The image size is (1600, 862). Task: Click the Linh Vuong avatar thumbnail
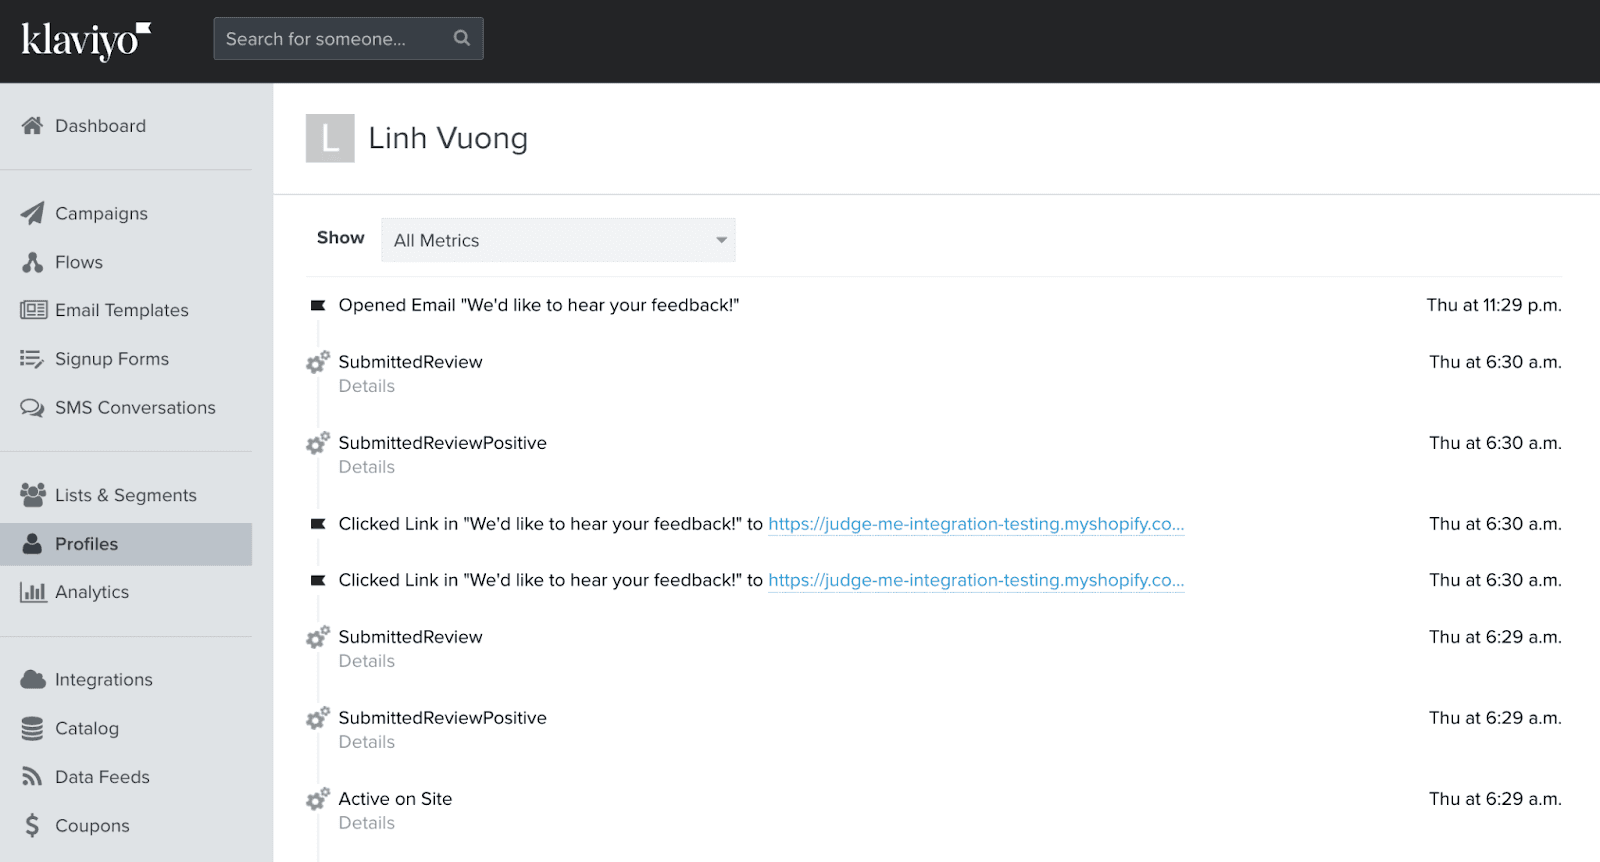tap(330, 138)
